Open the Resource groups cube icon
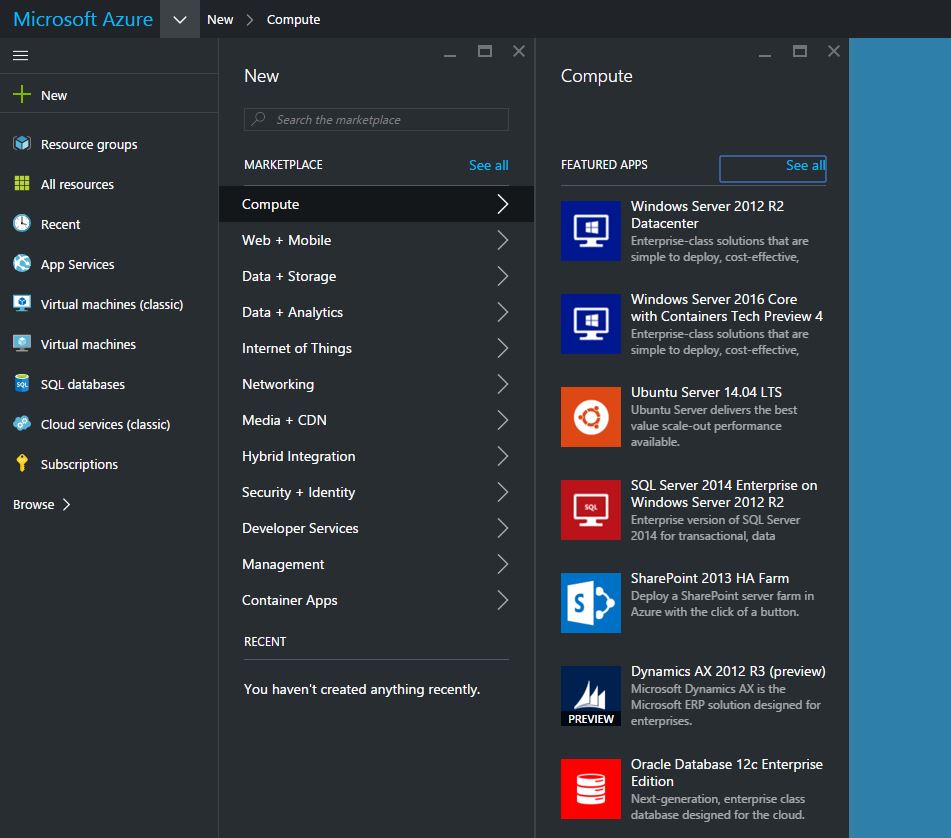This screenshot has width=951, height=838. 22,144
